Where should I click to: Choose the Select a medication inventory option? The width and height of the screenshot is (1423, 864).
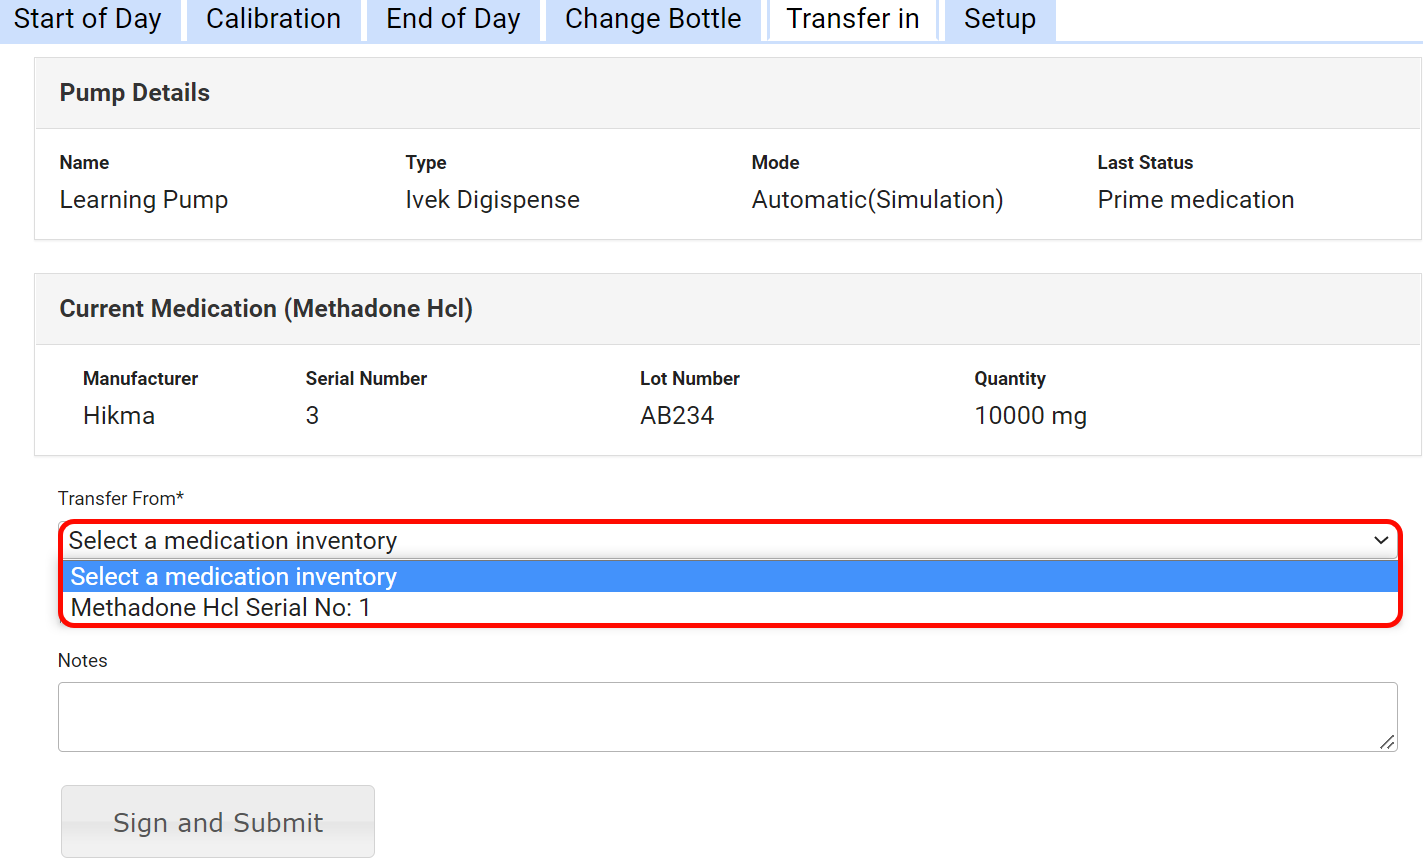click(233, 576)
